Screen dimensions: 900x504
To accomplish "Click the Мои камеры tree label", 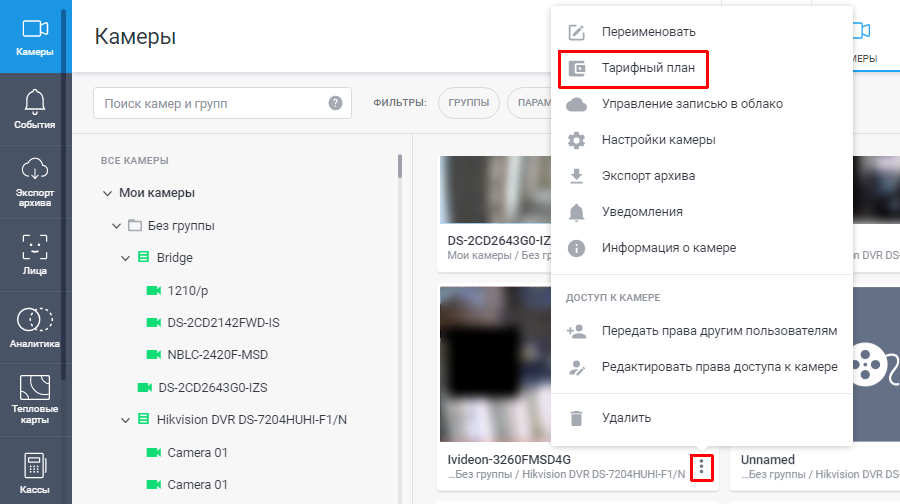I will (x=157, y=193).
